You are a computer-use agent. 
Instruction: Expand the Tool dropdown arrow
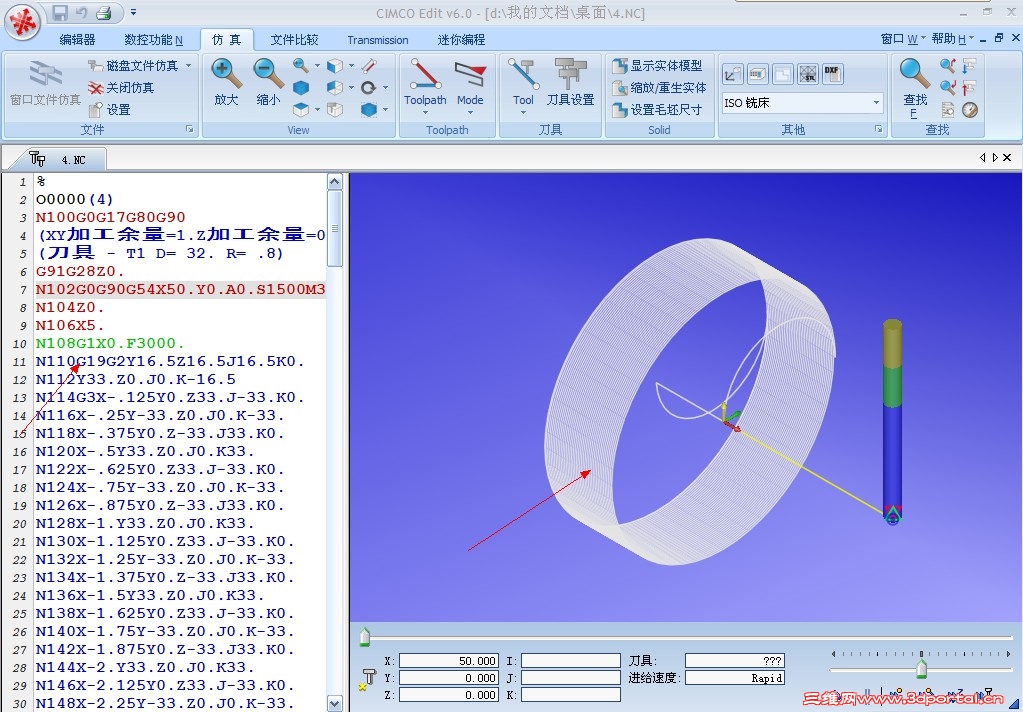(523, 112)
